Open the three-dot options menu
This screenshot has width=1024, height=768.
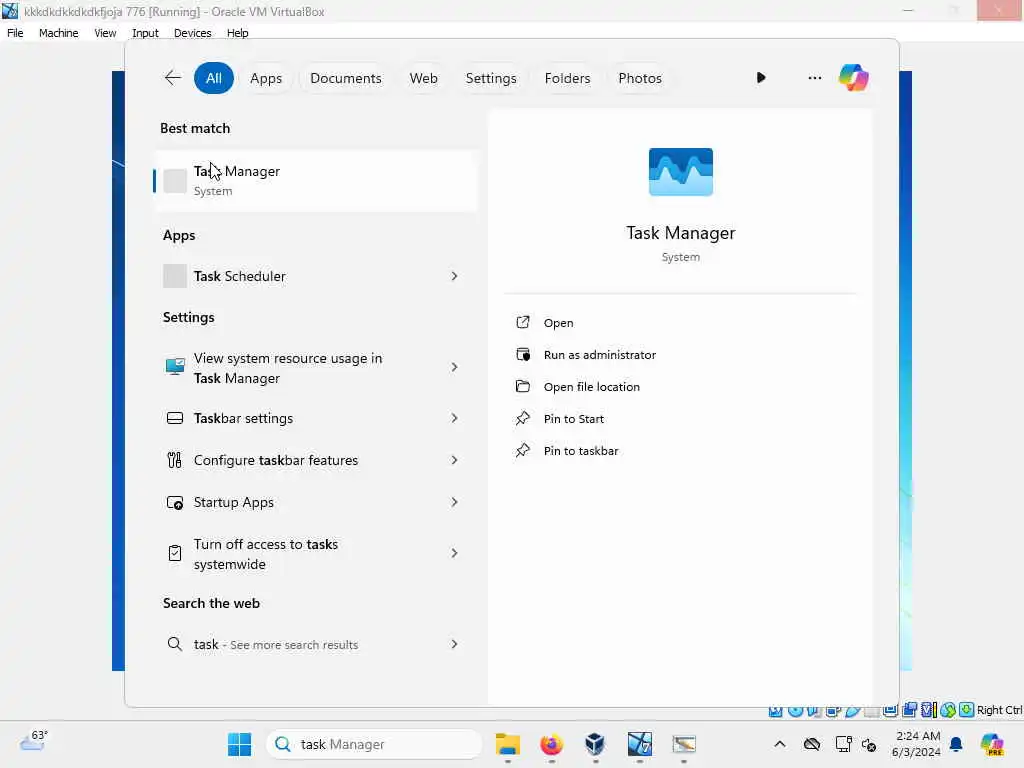(814, 78)
